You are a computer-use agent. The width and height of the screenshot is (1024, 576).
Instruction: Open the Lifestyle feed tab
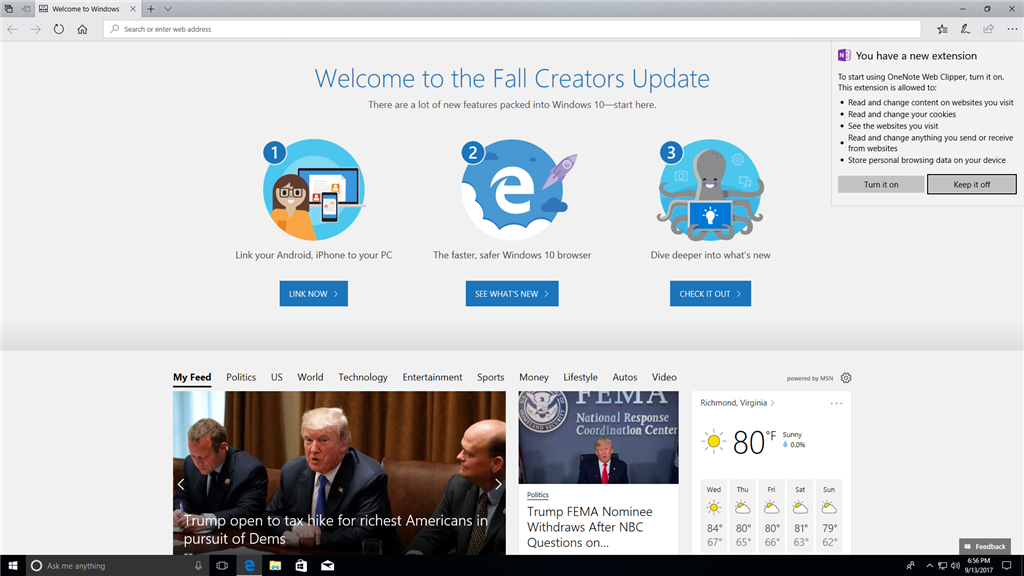point(581,377)
